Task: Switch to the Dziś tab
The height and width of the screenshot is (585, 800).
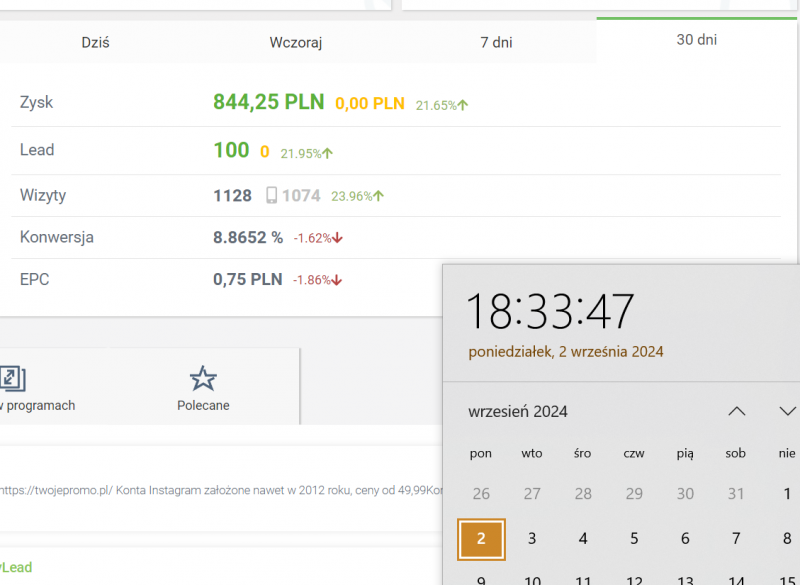Action: (x=95, y=43)
